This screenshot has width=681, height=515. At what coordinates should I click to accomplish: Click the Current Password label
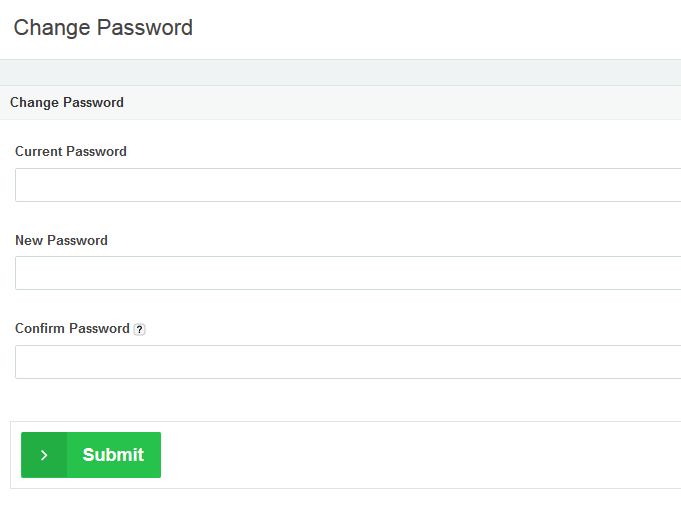[x=71, y=152]
